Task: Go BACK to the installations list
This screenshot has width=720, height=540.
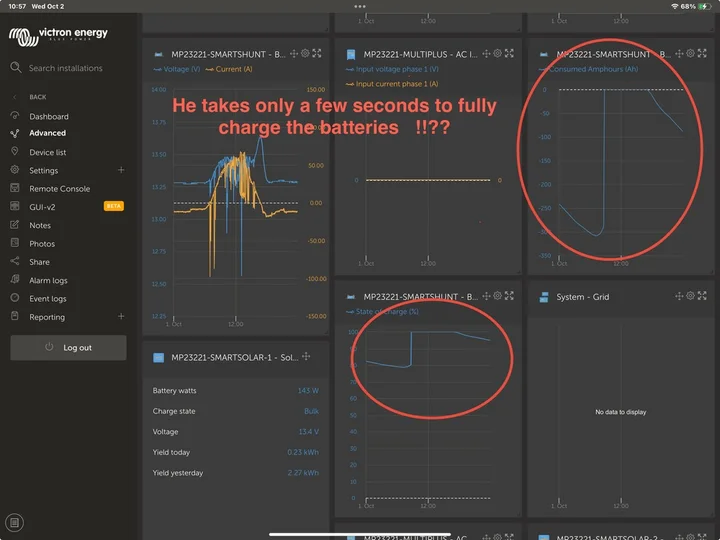Action: click(38, 97)
